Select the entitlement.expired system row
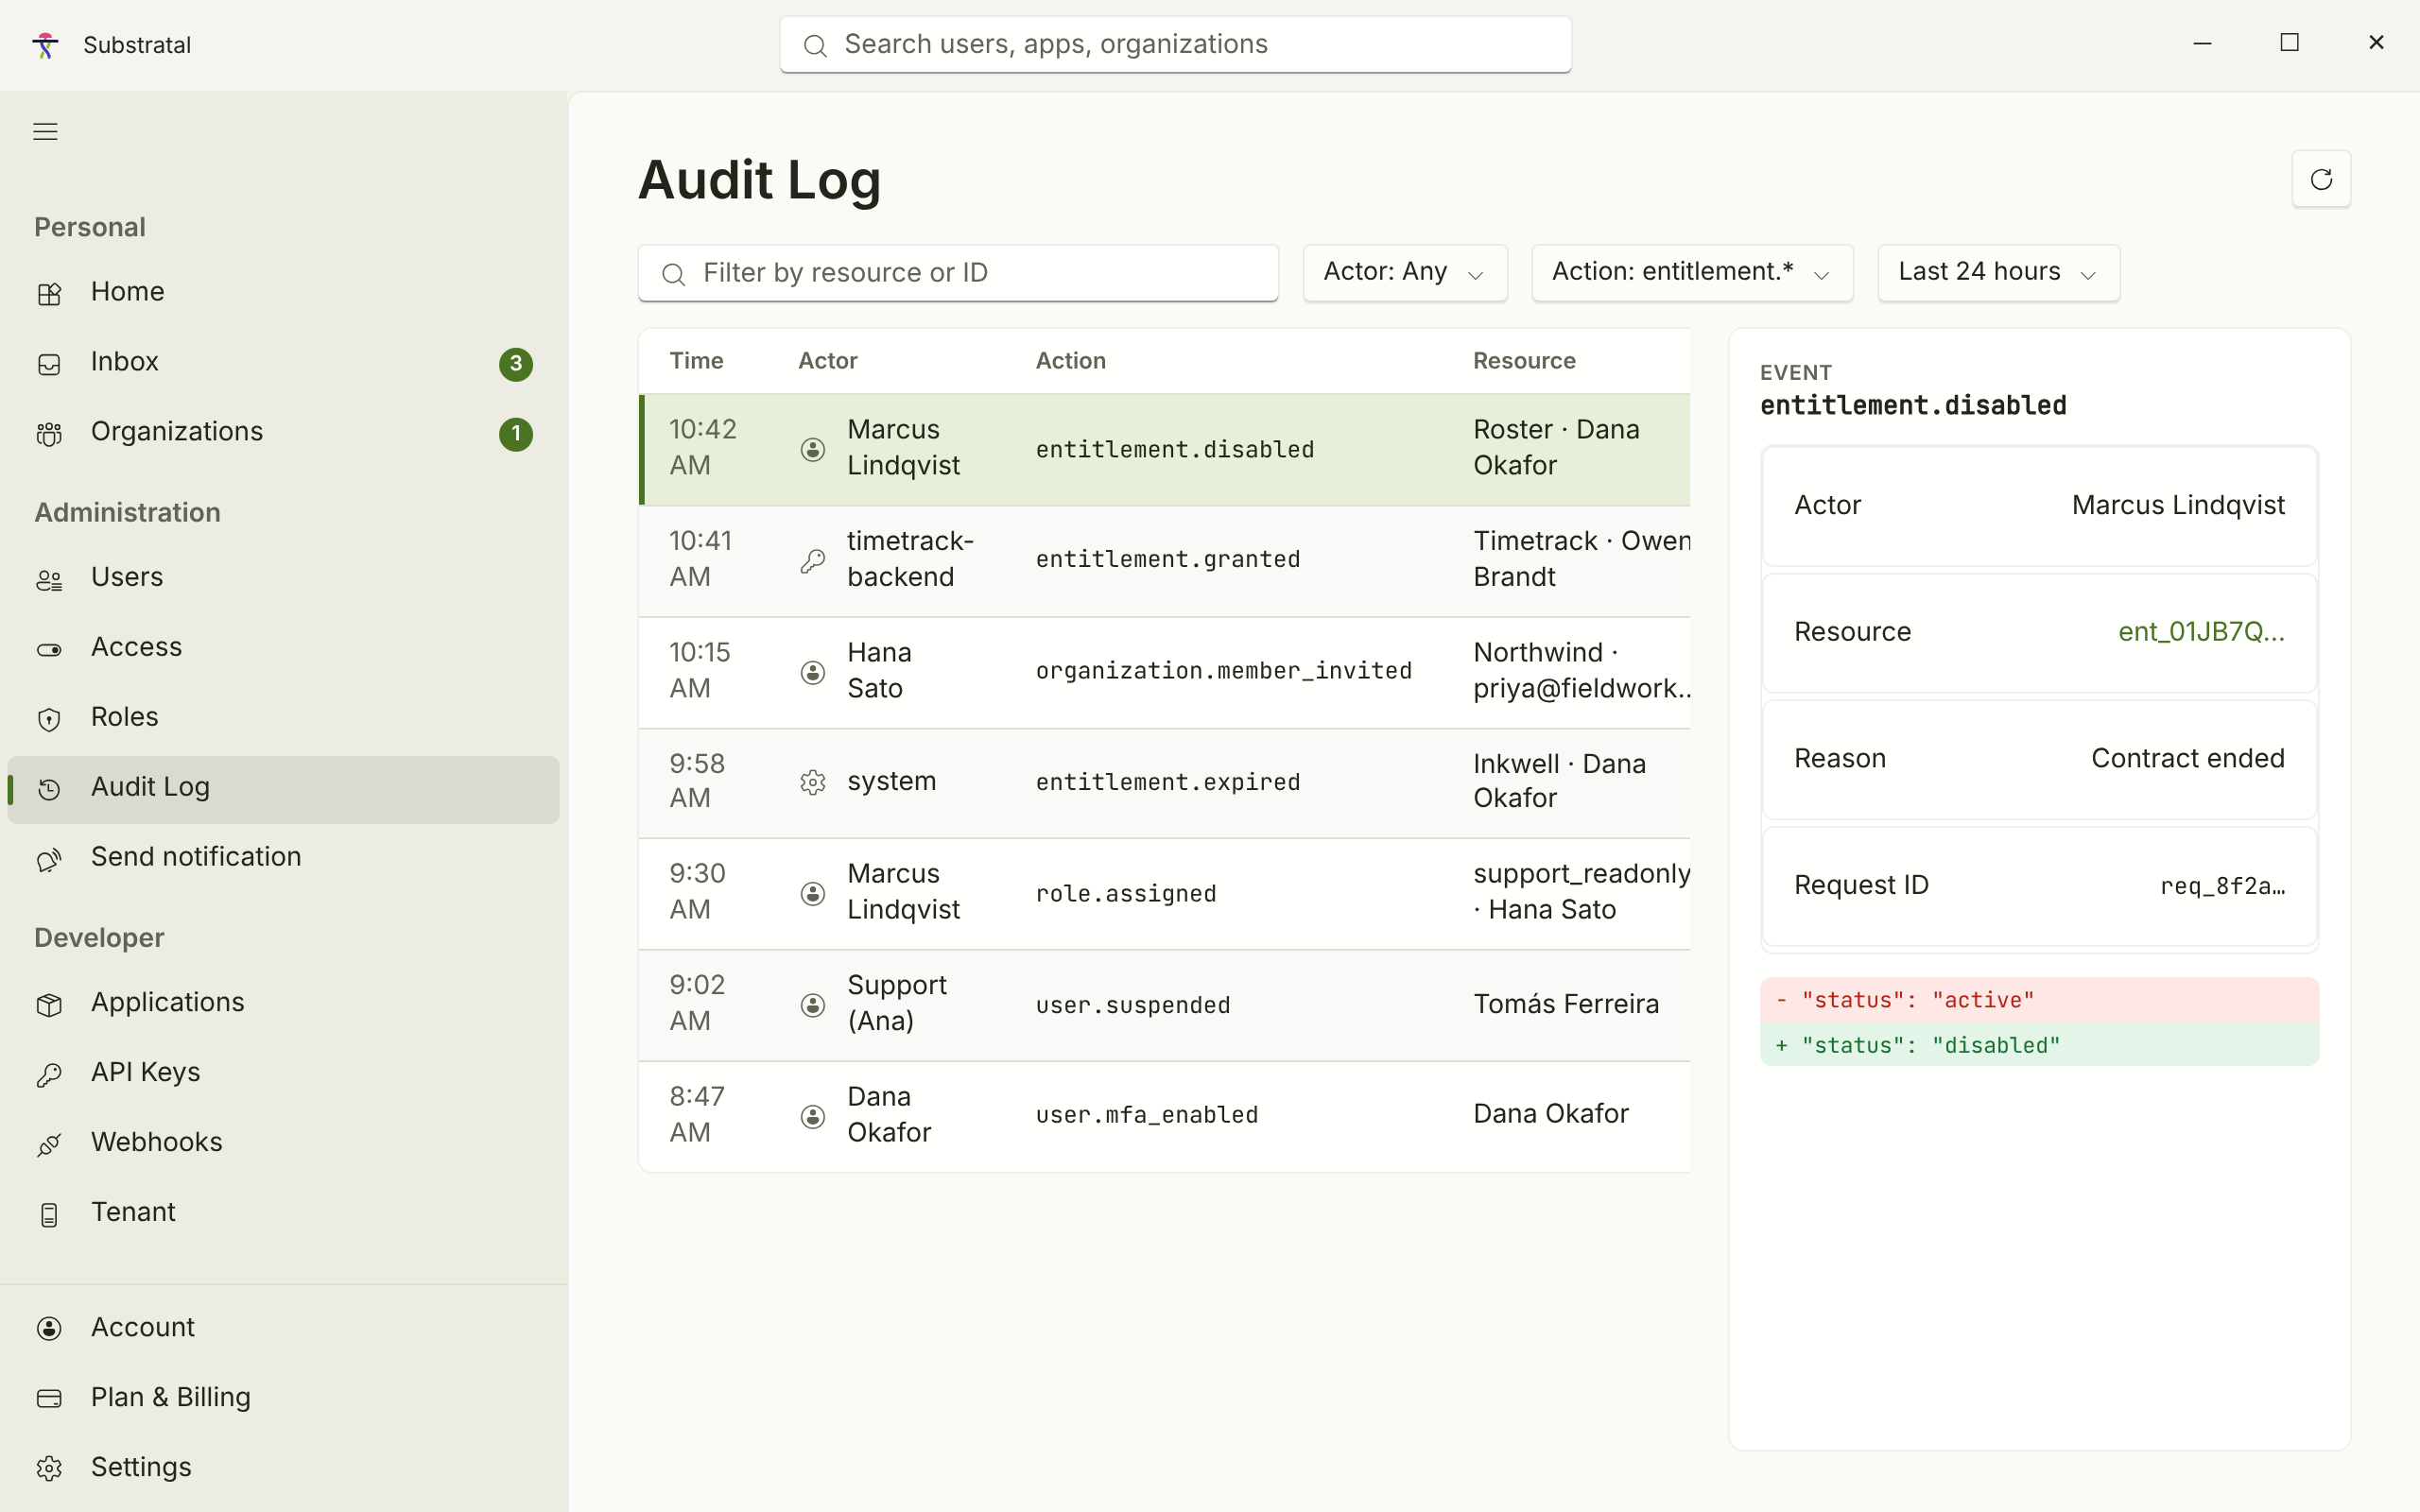This screenshot has width=2420, height=1512. coord(1164,782)
